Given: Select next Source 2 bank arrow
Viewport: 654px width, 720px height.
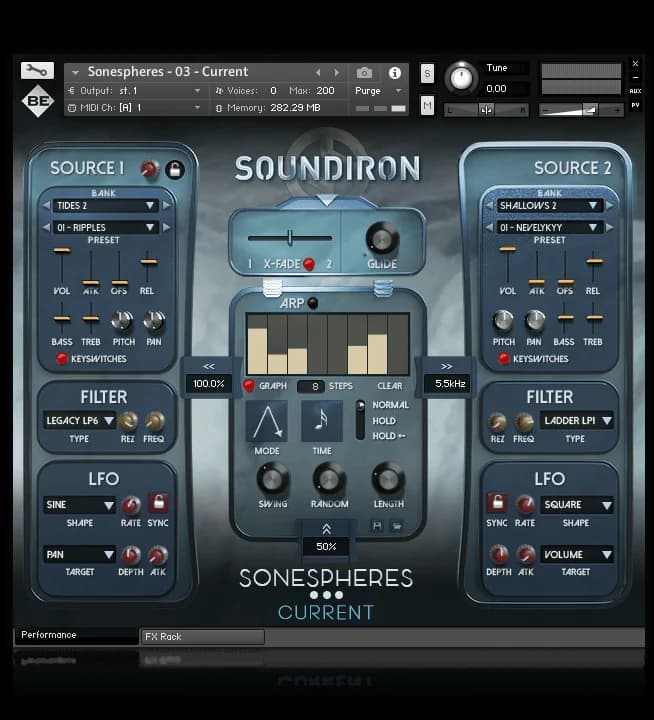Looking at the screenshot, I should point(610,206).
